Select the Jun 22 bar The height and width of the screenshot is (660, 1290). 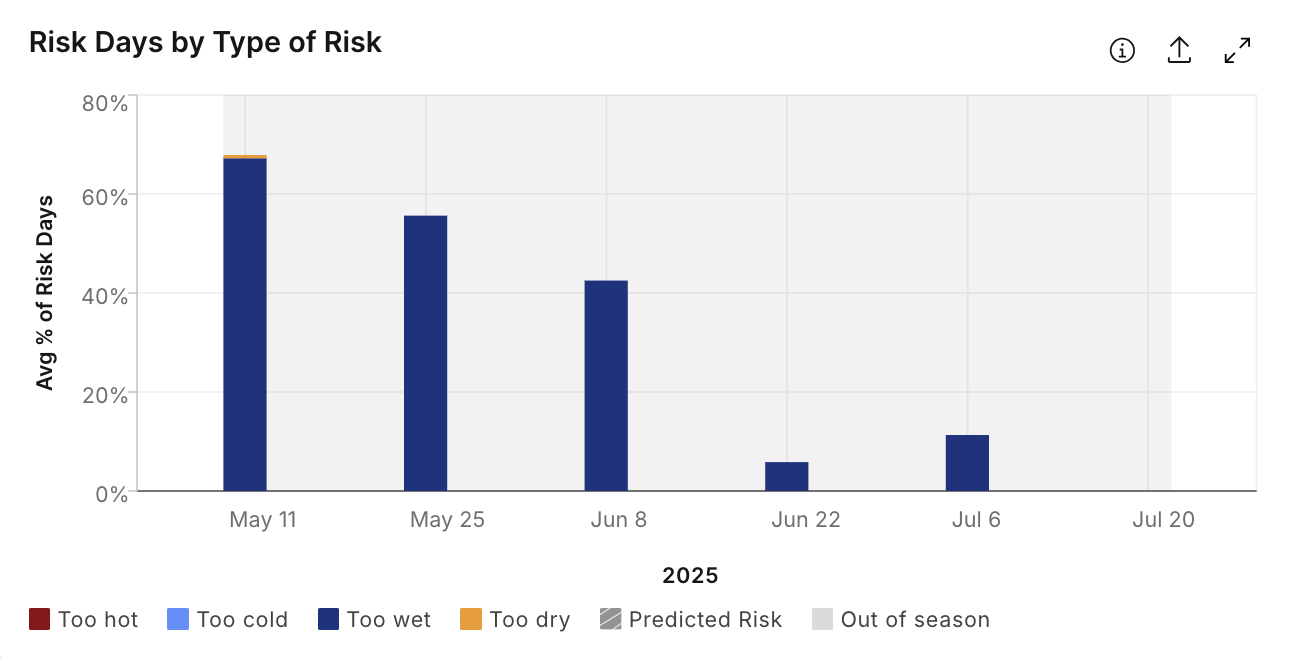click(787, 476)
